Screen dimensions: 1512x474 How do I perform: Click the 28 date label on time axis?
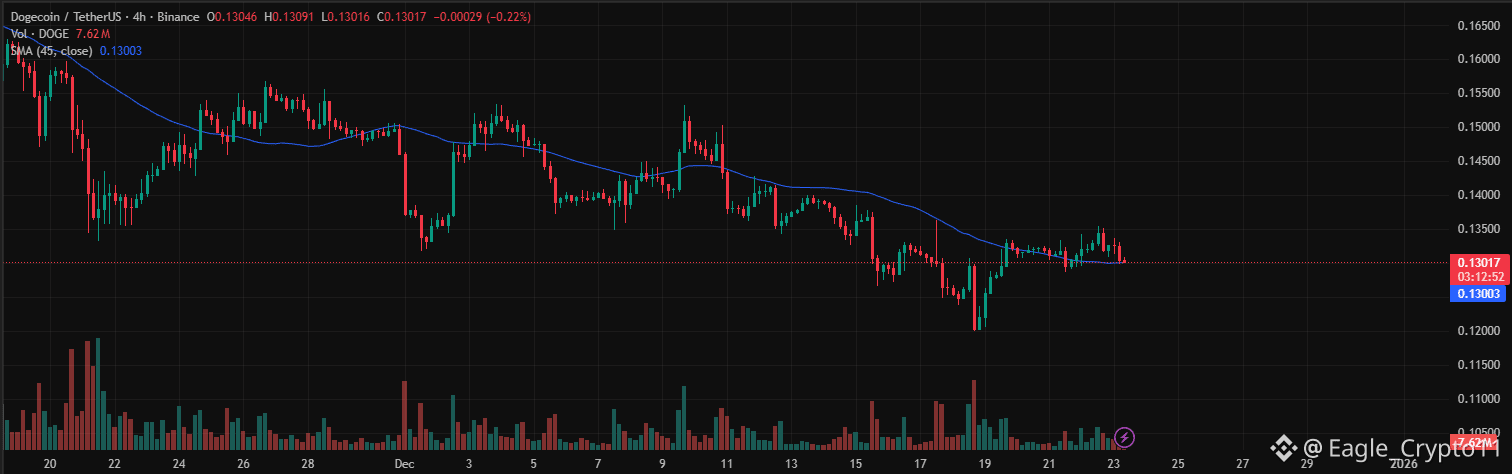pyautogui.click(x=307, y=464)
